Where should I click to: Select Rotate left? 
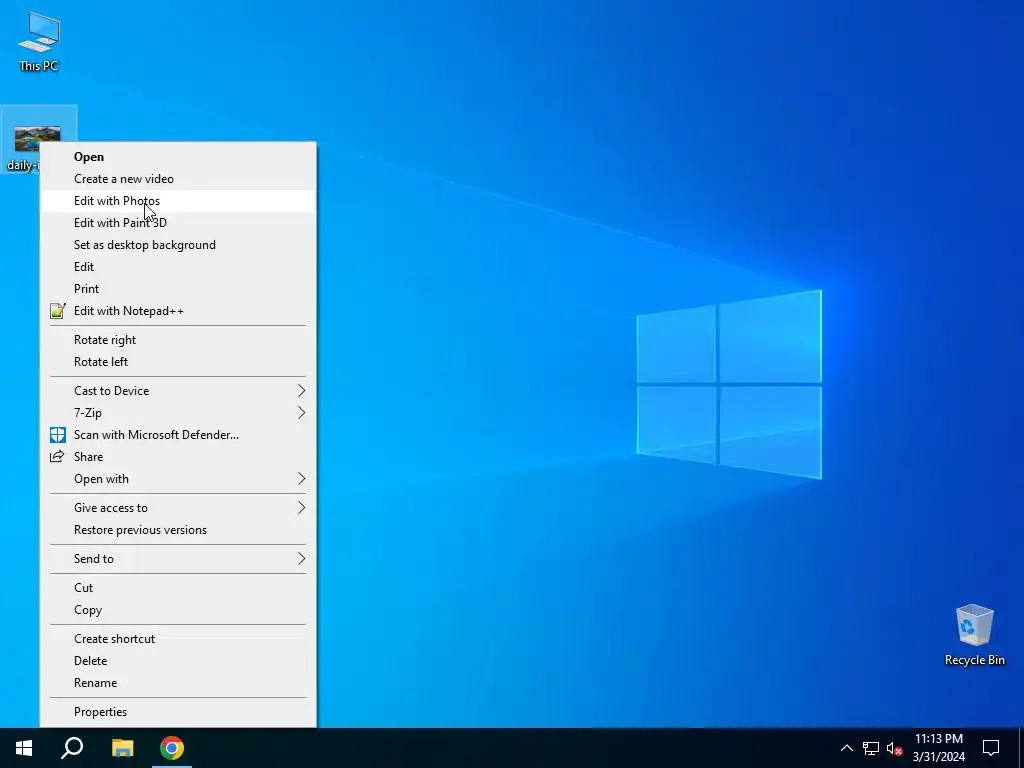pyautogui.click(x=178, y=362)
